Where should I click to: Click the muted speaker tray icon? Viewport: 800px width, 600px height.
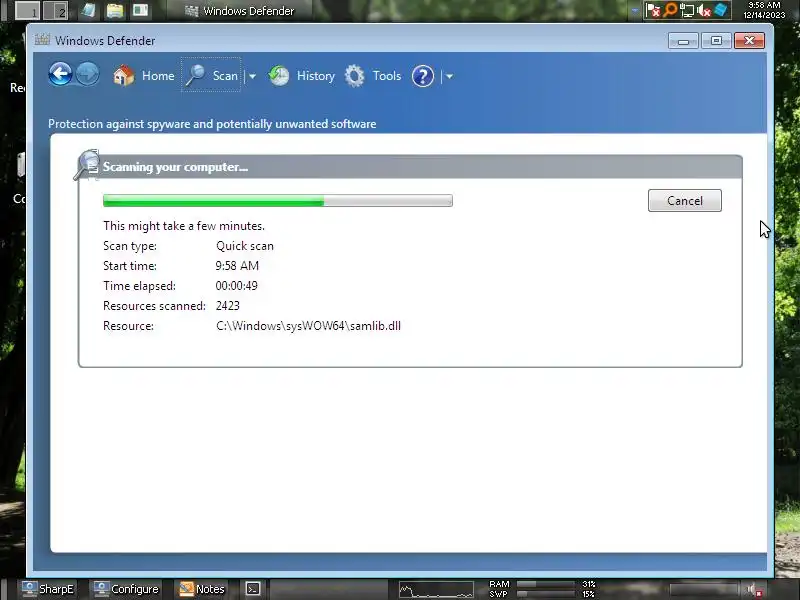pos(704,10)
